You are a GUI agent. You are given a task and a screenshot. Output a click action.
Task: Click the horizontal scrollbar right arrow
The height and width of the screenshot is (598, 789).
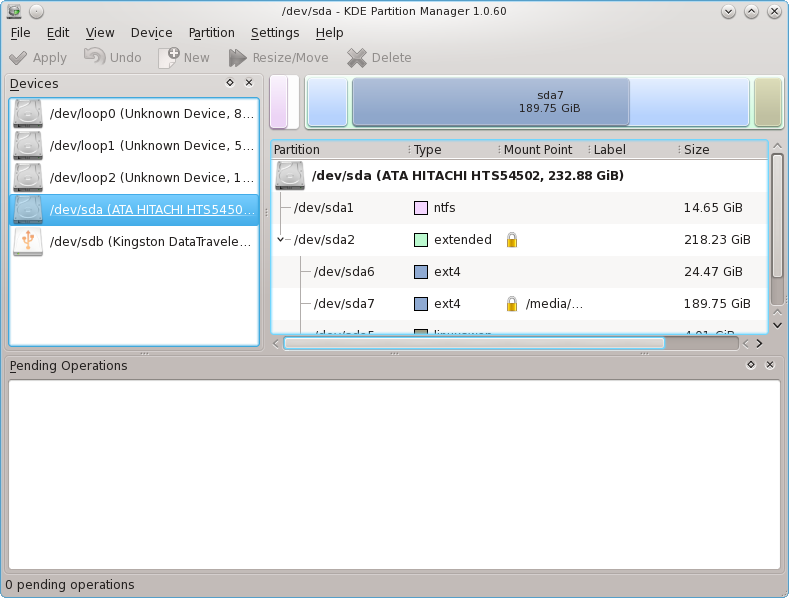click(759, 344)
